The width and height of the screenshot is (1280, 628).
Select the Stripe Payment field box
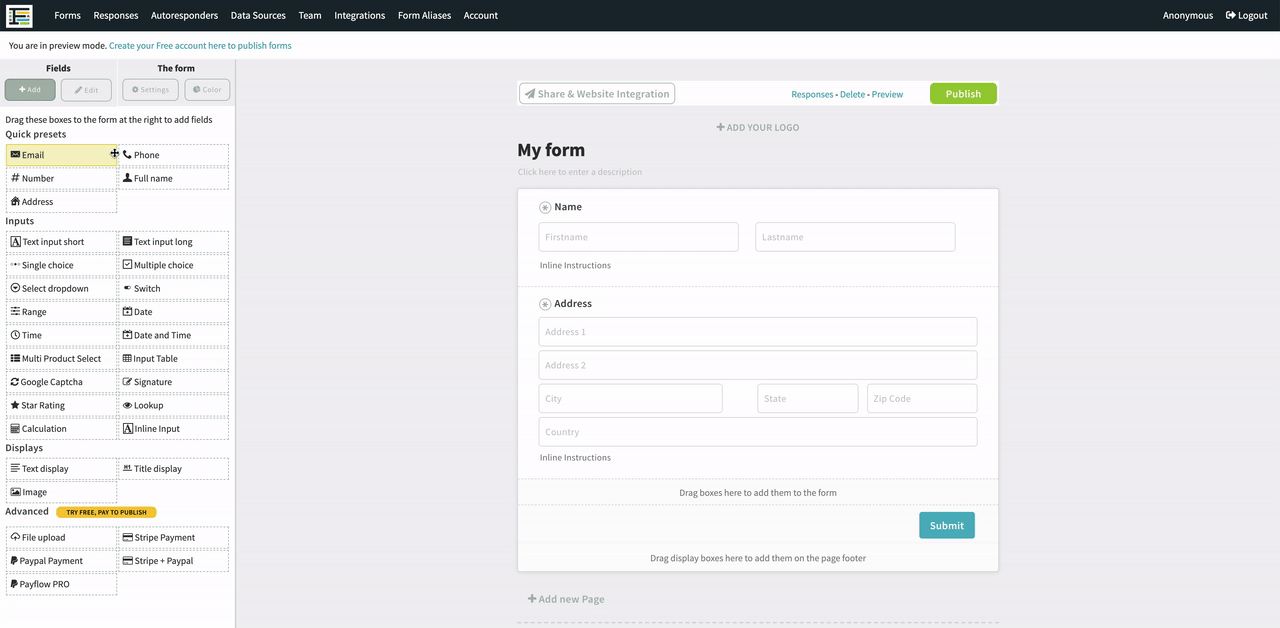click(x=173, y=538)
